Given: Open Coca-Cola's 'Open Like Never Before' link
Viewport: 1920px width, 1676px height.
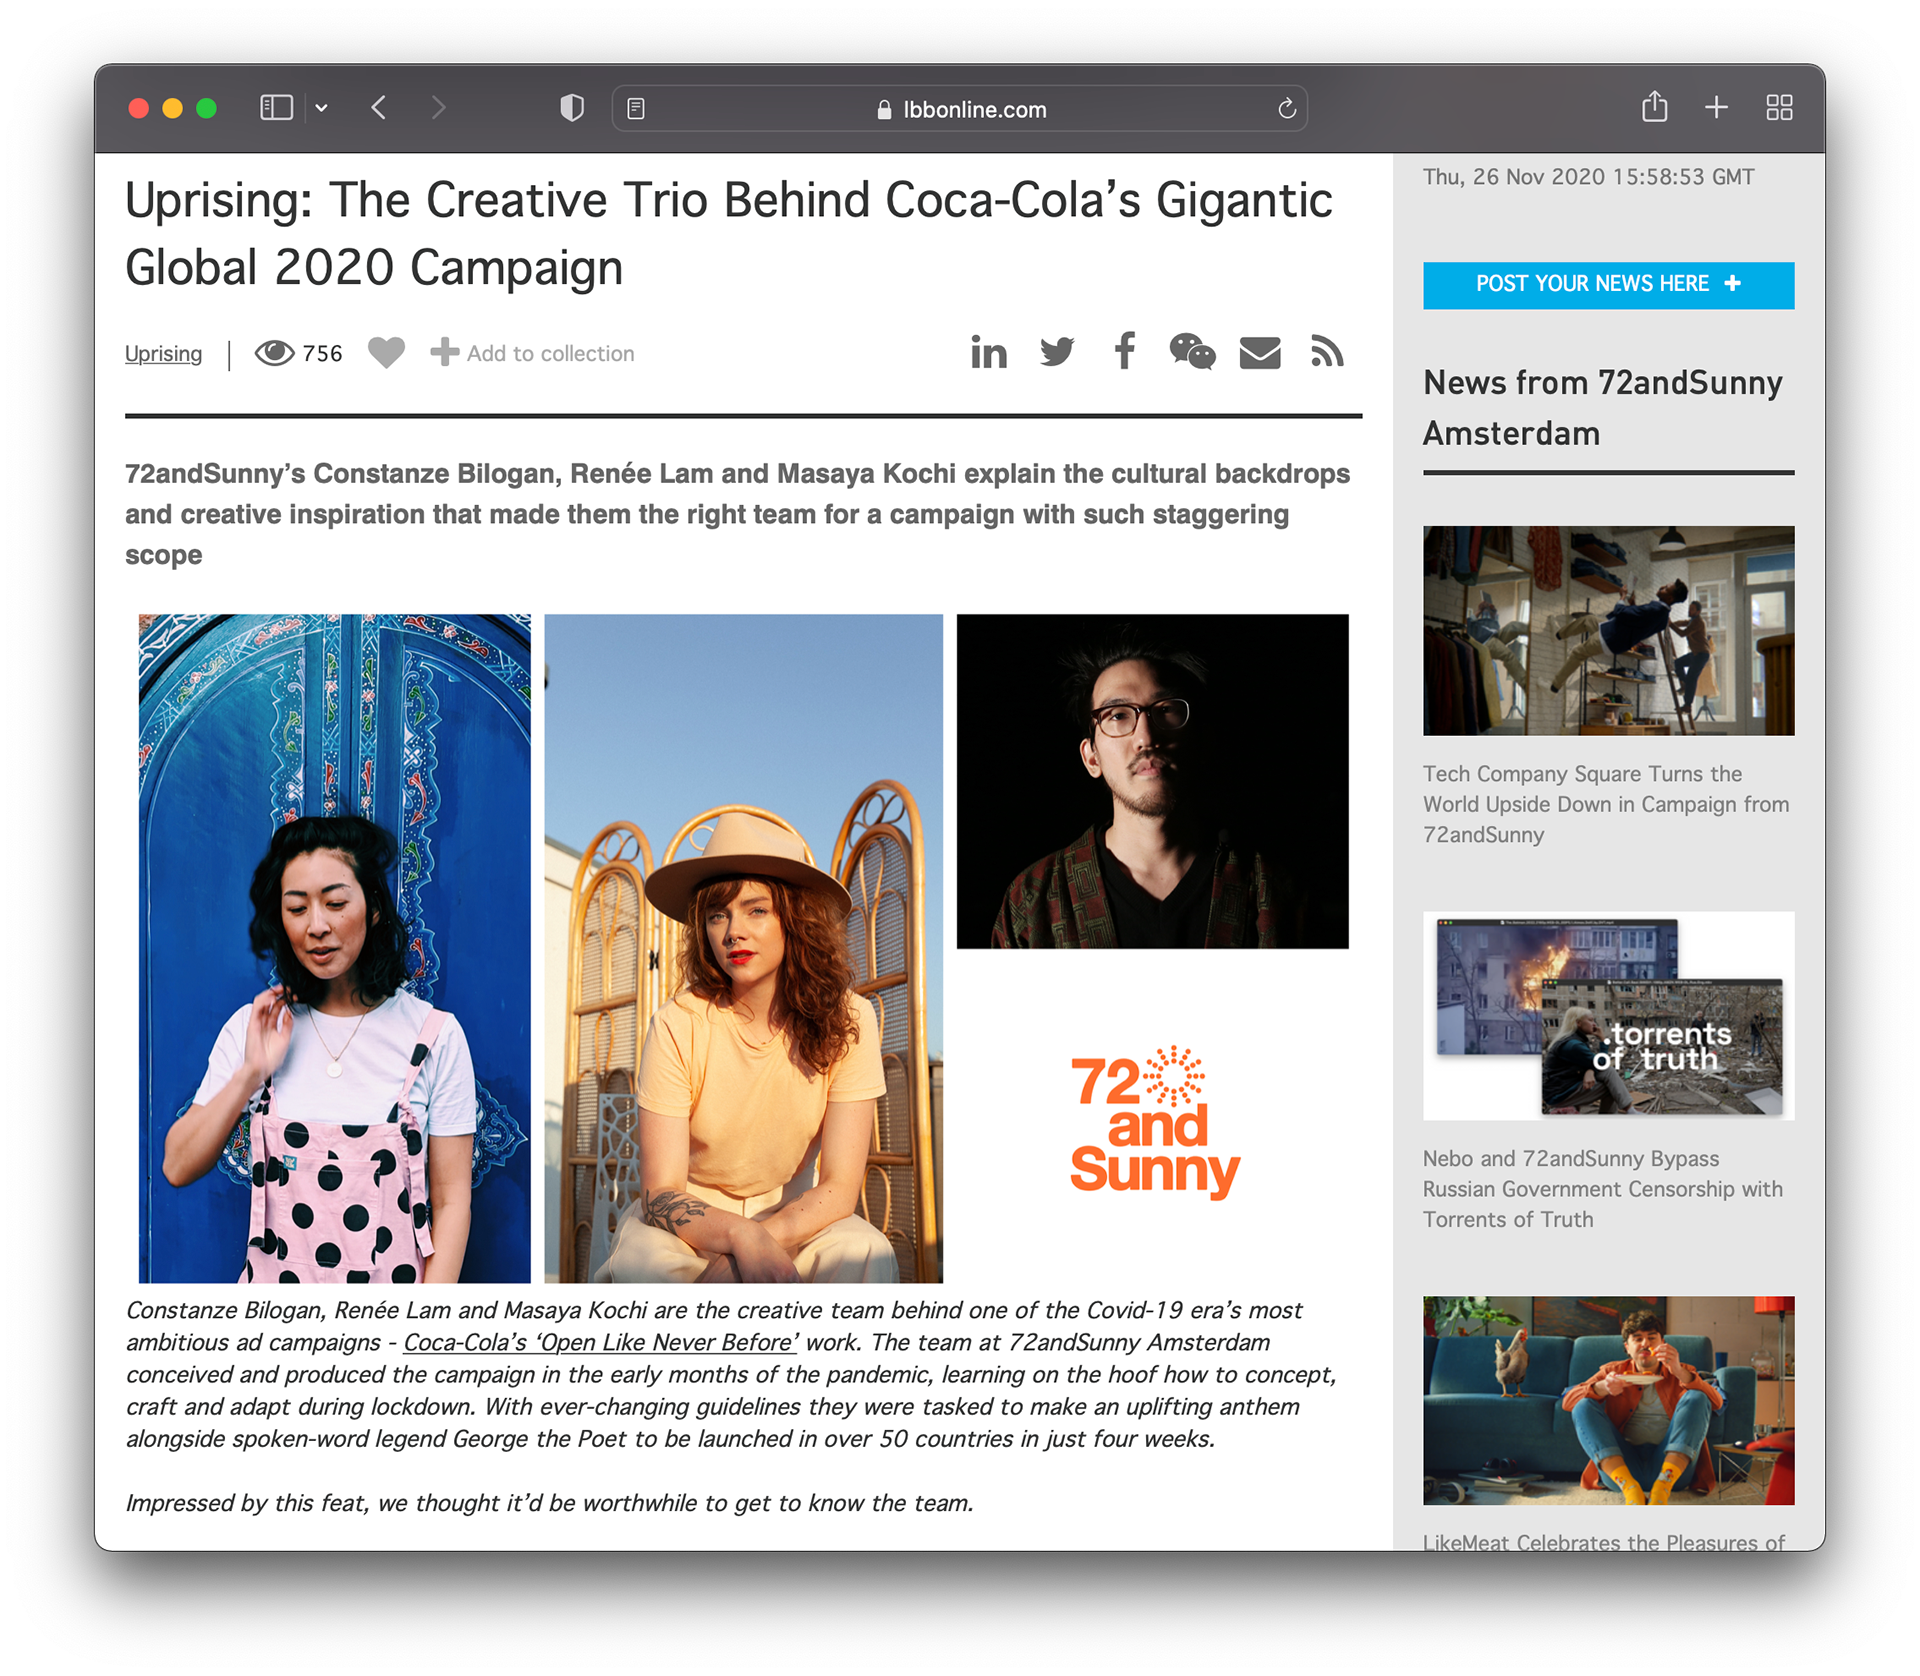Looking at the screenshot, I should pos(600,1342).
